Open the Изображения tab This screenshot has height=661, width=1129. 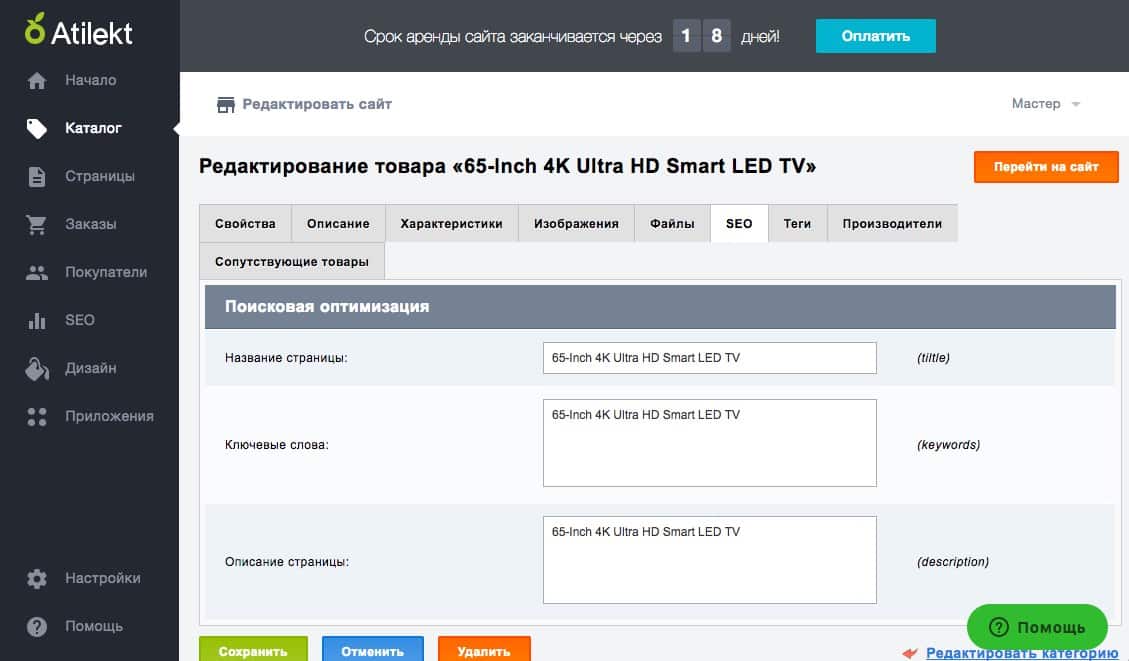tap(576, 223)
